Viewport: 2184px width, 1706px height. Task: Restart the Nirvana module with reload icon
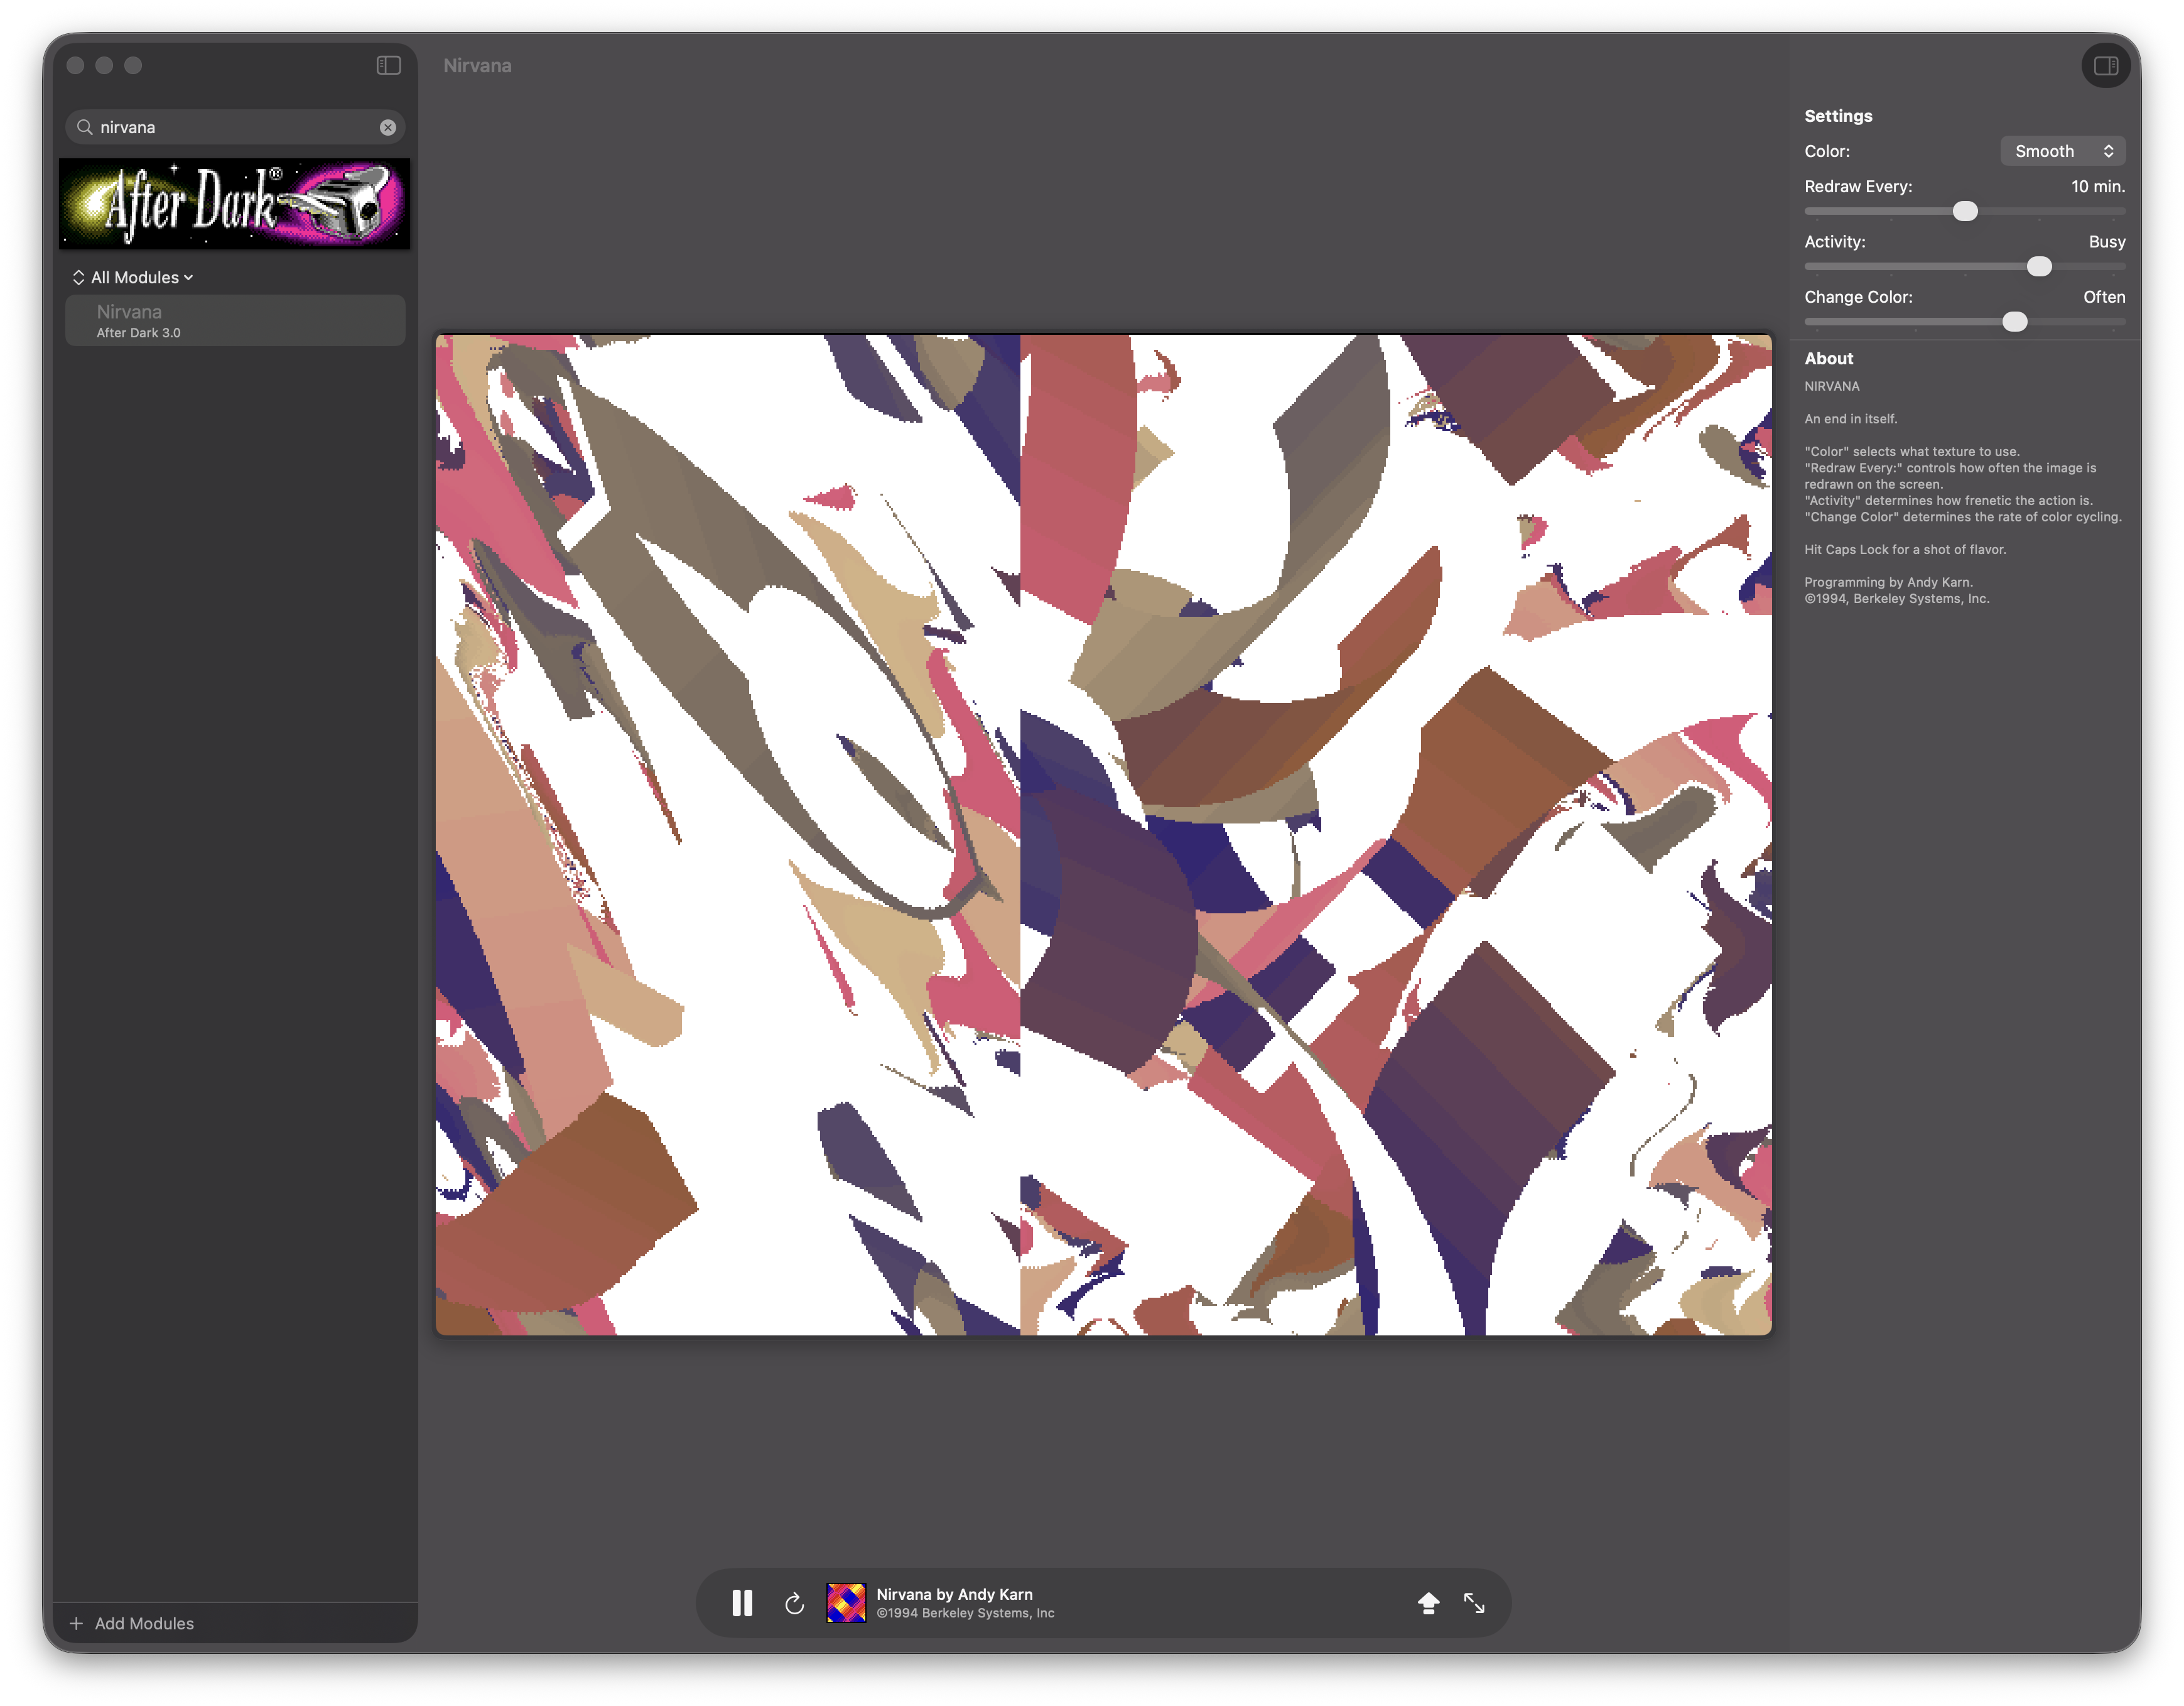794,1603
